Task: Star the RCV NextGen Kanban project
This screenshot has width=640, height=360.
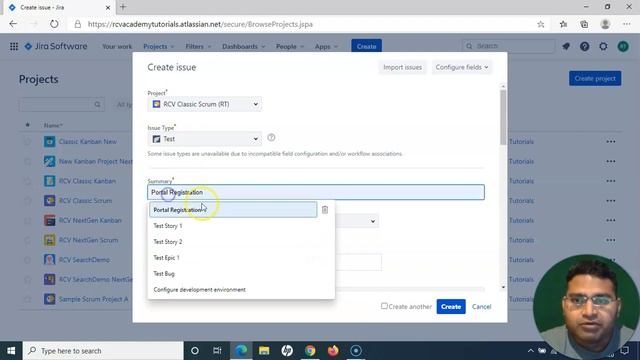Action: click(x=27, y=220)
